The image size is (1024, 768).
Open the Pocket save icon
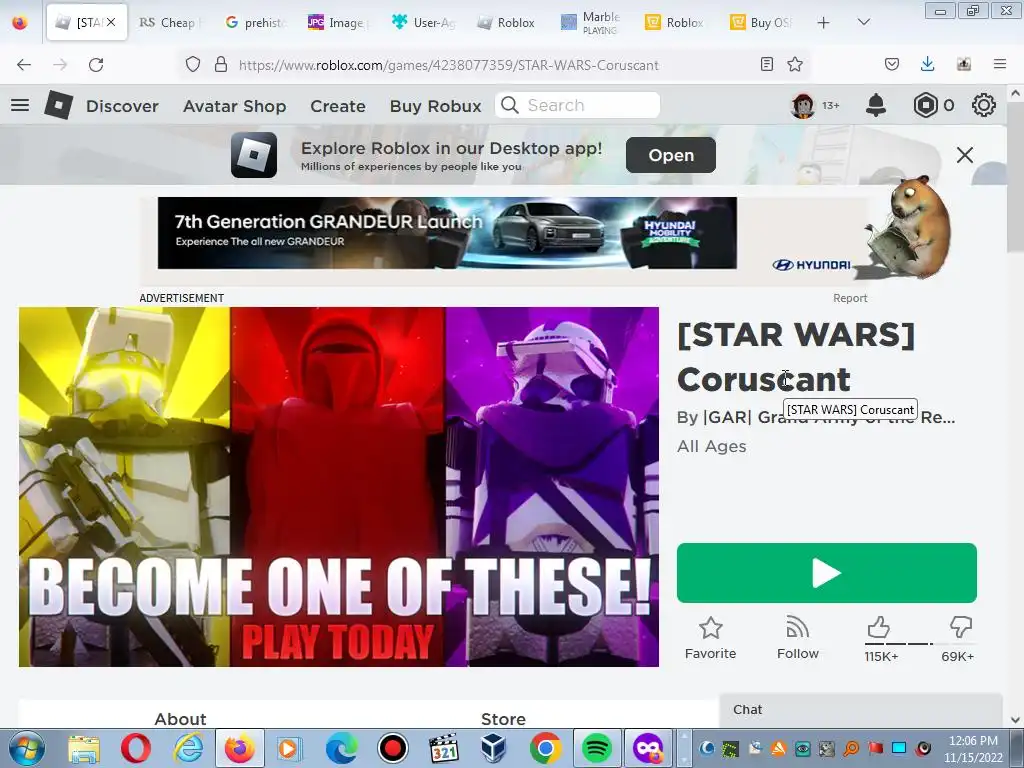click(891, 64)
